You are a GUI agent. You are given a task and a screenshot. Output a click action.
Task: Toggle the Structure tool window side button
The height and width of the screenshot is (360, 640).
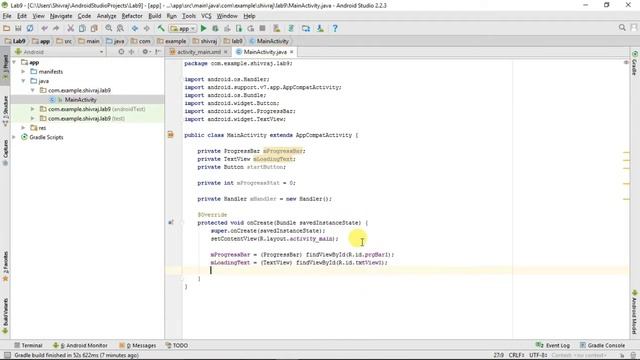pyautogui.click(x=5, y=110)
